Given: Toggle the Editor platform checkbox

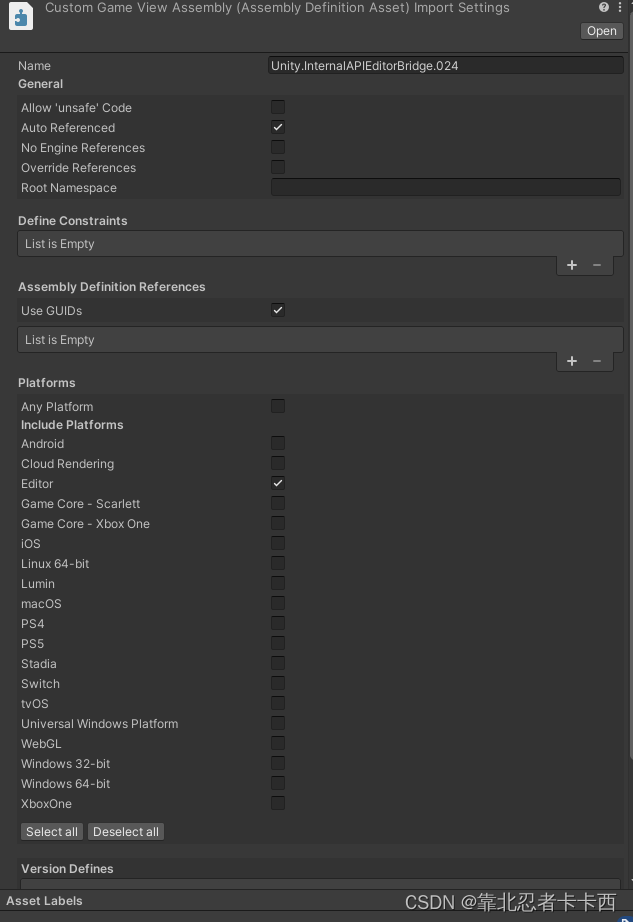Looking at the screenshot, I should pos(278,483).
